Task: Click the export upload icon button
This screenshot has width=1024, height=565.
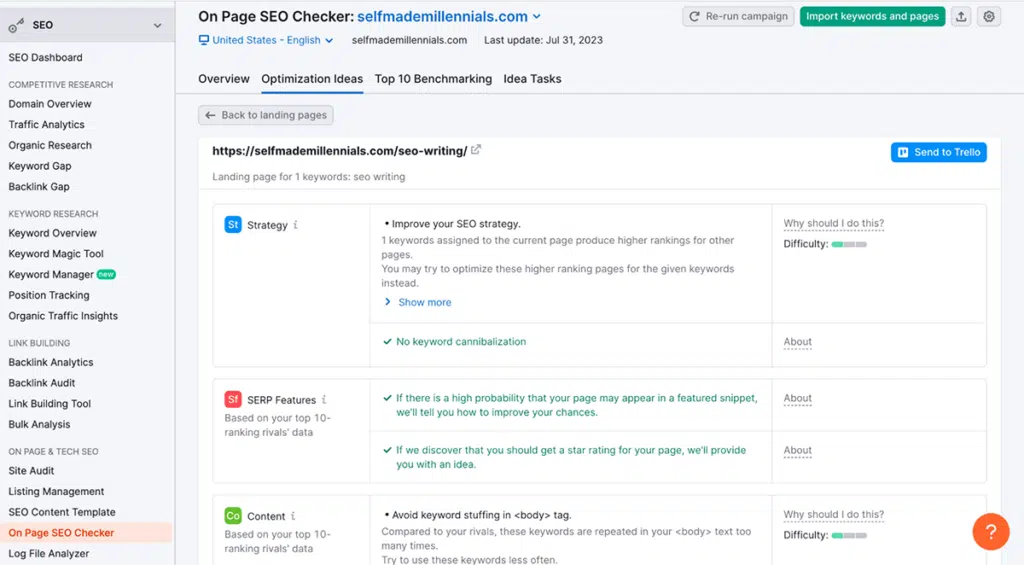Action: [x=961, y=16]
